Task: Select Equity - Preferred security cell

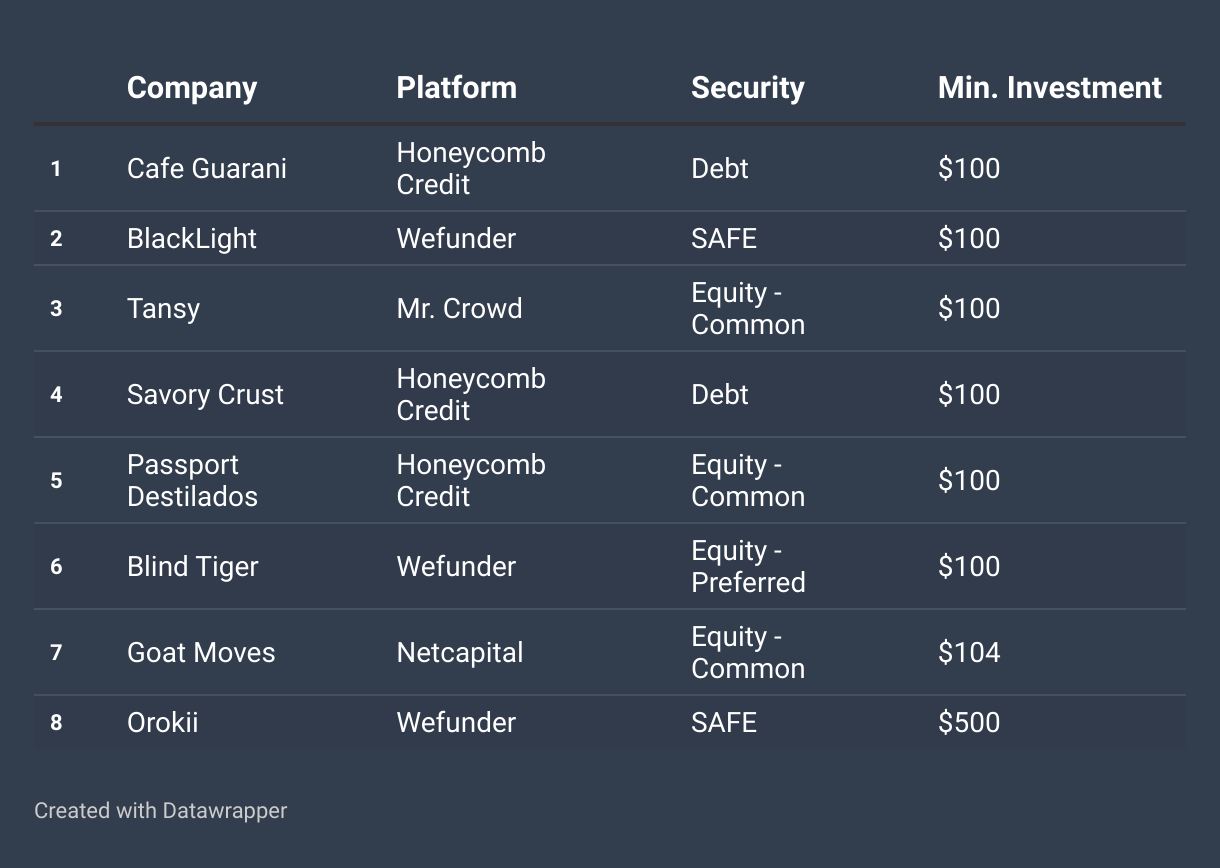Action: click(748, 566)
